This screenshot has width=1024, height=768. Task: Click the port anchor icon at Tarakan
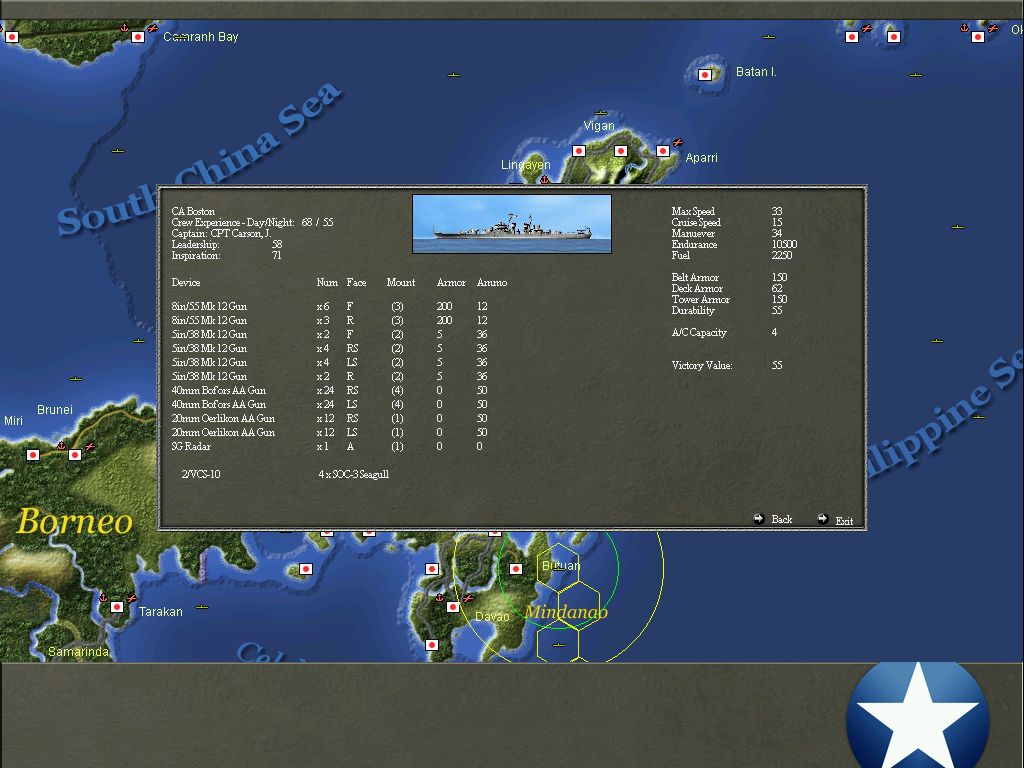tap(103, 598)
